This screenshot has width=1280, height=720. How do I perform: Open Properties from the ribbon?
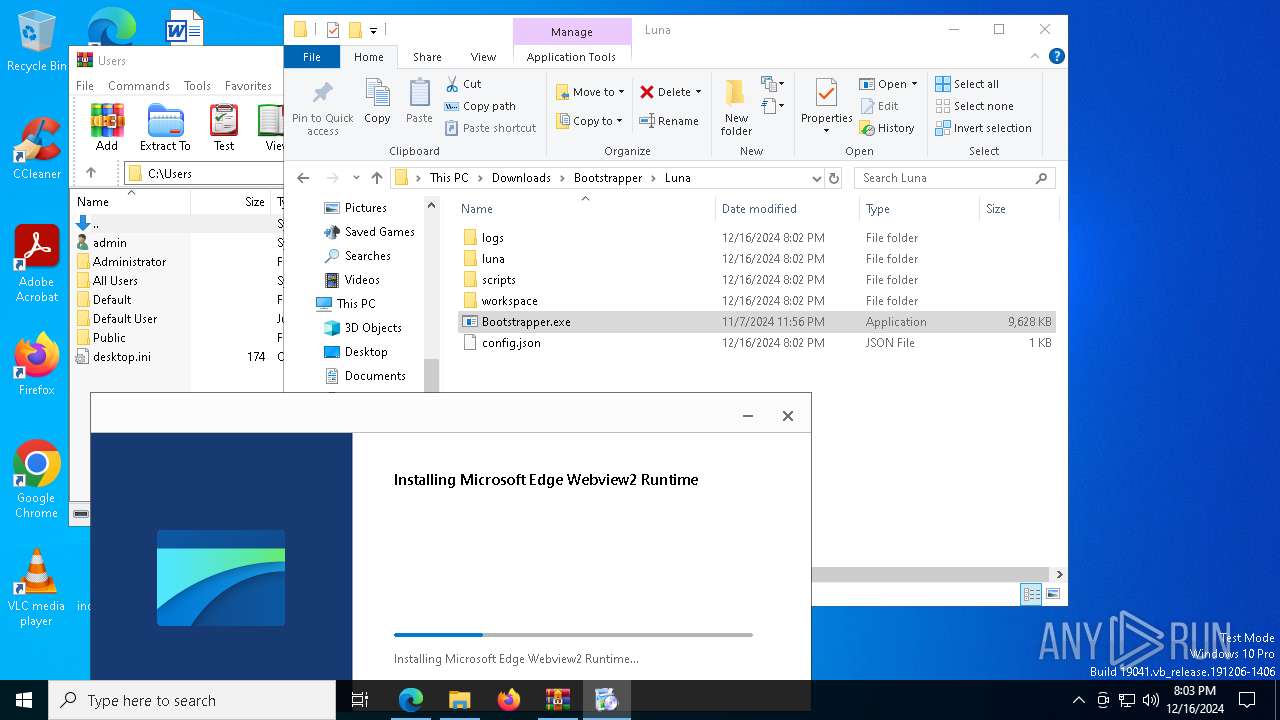click(x=826, y=107)
